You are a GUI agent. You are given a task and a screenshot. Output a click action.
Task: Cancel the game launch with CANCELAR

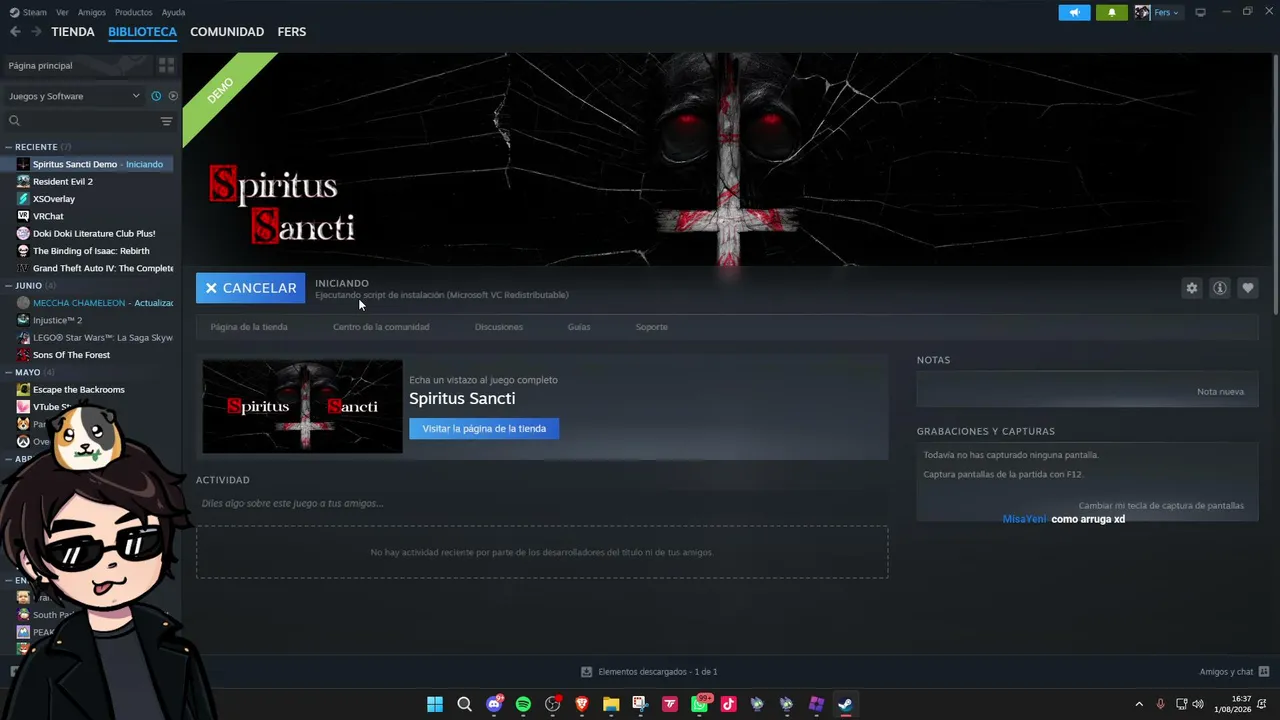click(x=250, y=288)
